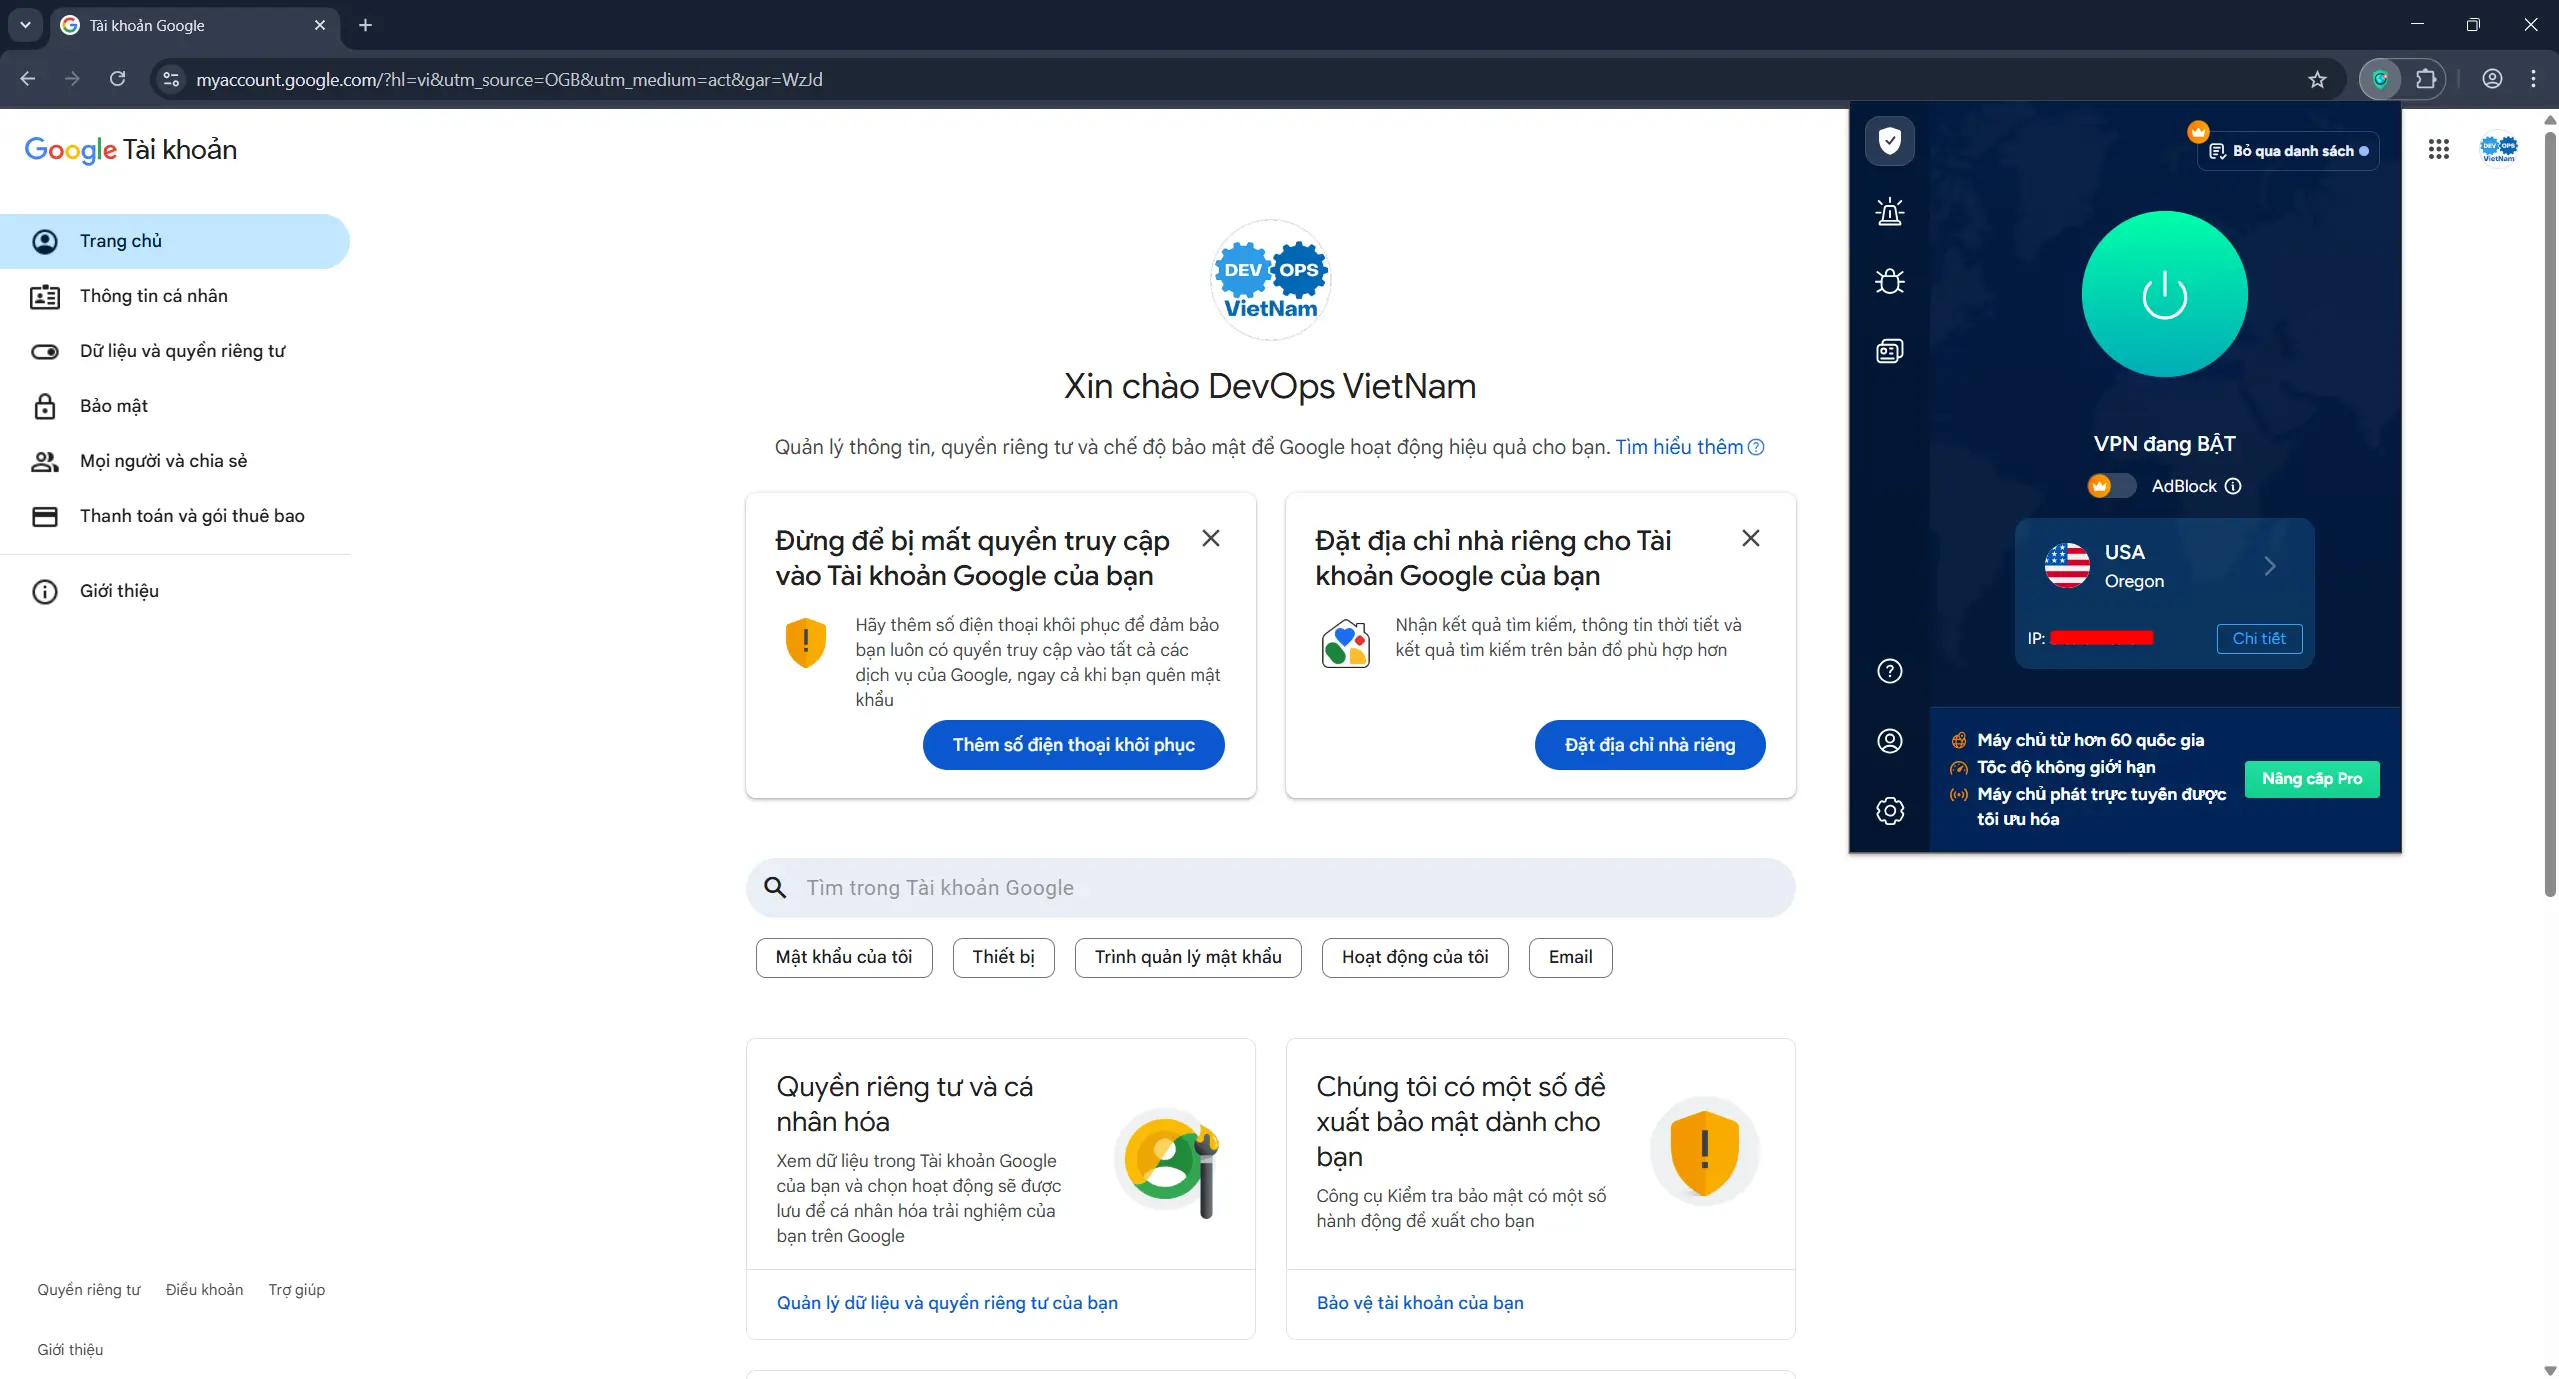
Task: Open Bảo vệ tài khoản của bạn link
Action: pos(1420,1303)
